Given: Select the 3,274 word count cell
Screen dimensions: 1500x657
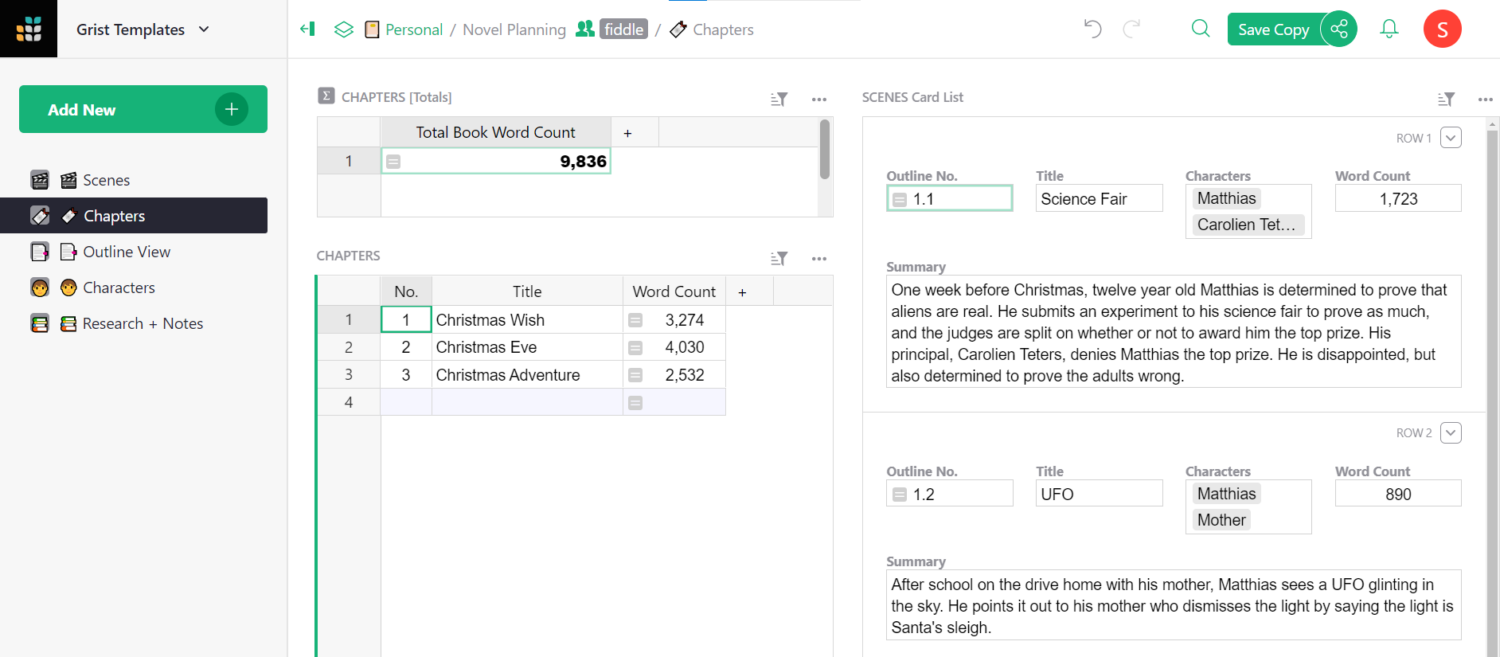Looking at the screenshot, I should 674,320.
